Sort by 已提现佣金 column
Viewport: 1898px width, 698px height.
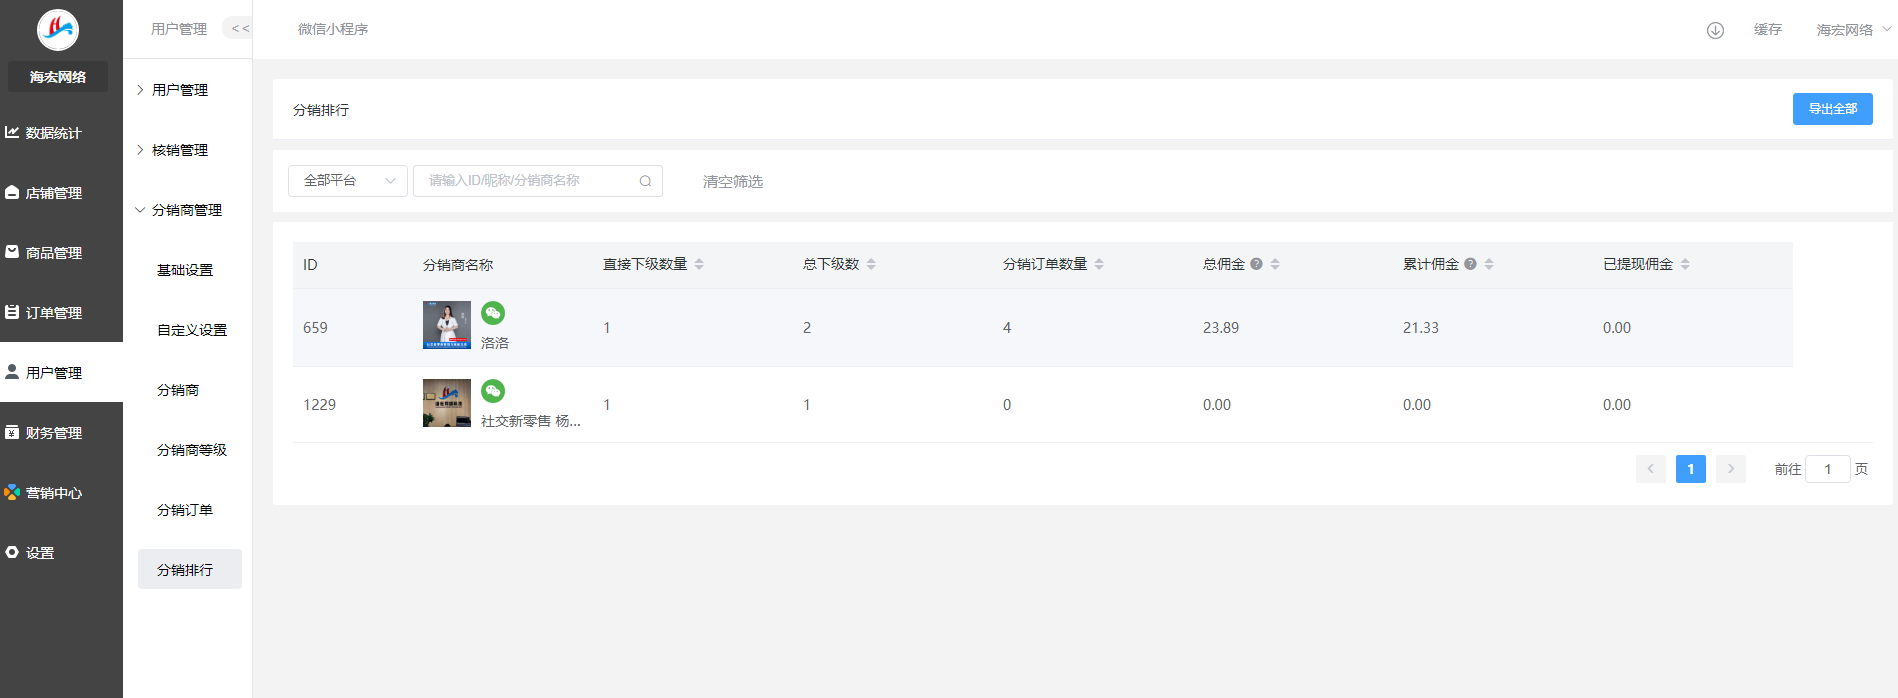click(1685, 264)
